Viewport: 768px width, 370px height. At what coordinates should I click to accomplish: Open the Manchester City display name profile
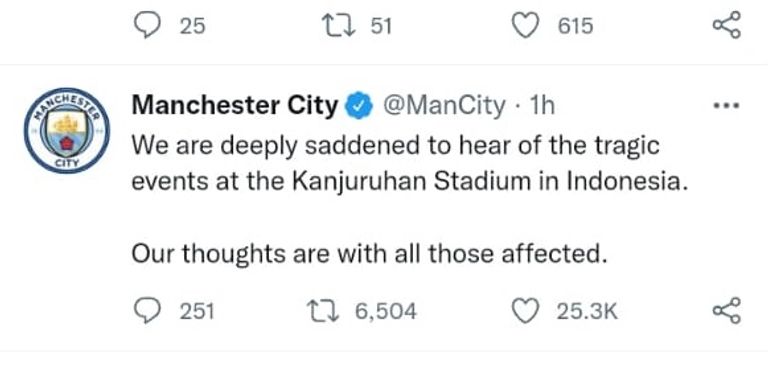click(x=235, y=105)
